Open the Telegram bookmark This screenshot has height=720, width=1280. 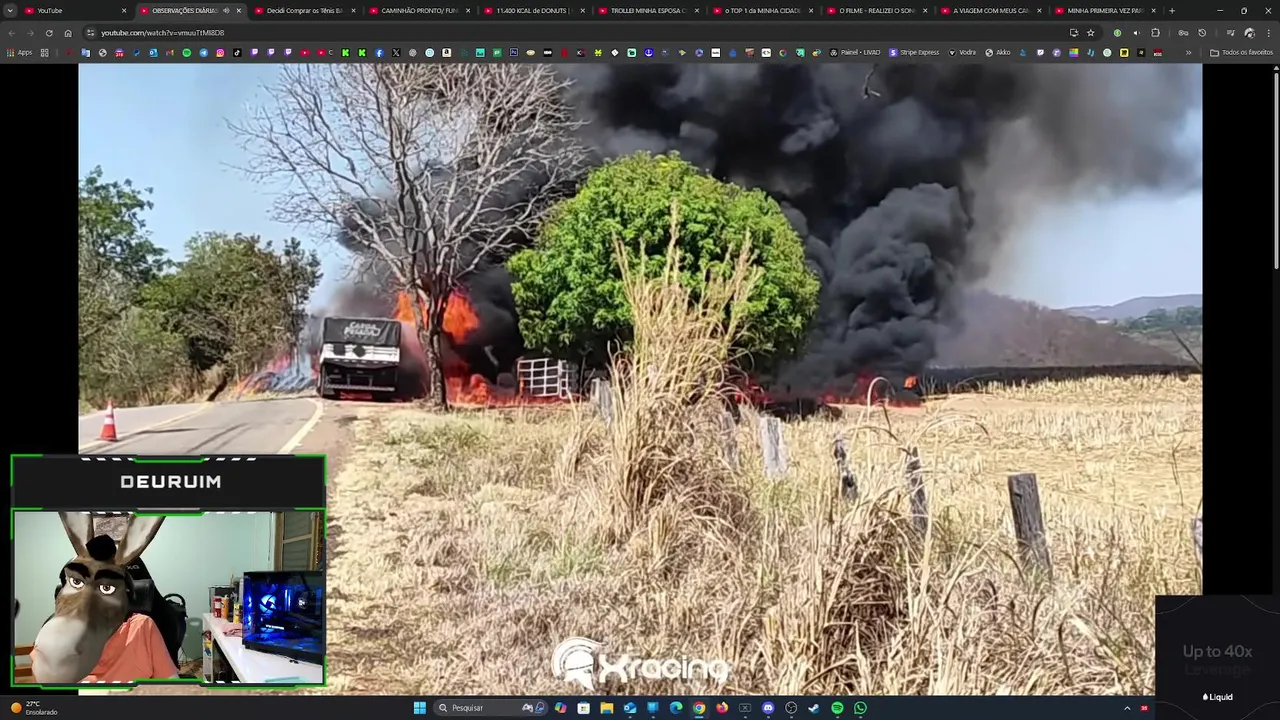(x=203, y=52)
